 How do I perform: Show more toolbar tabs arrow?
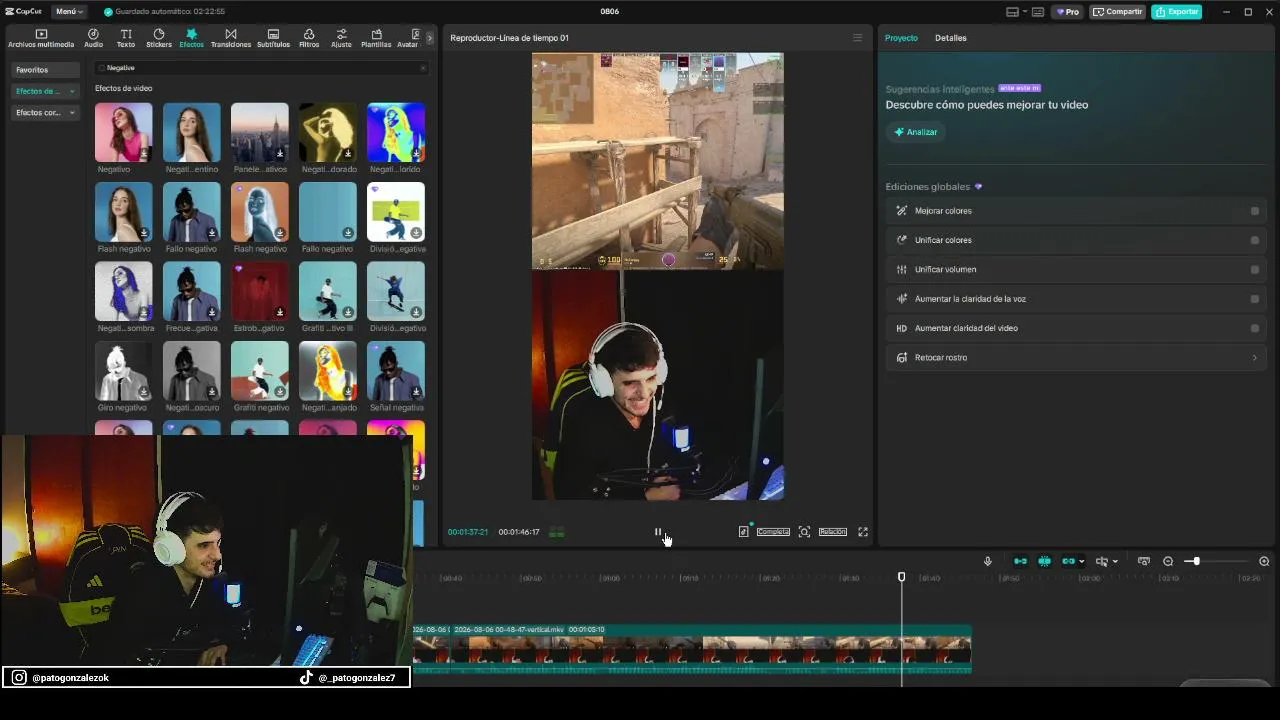coord(430,38)
